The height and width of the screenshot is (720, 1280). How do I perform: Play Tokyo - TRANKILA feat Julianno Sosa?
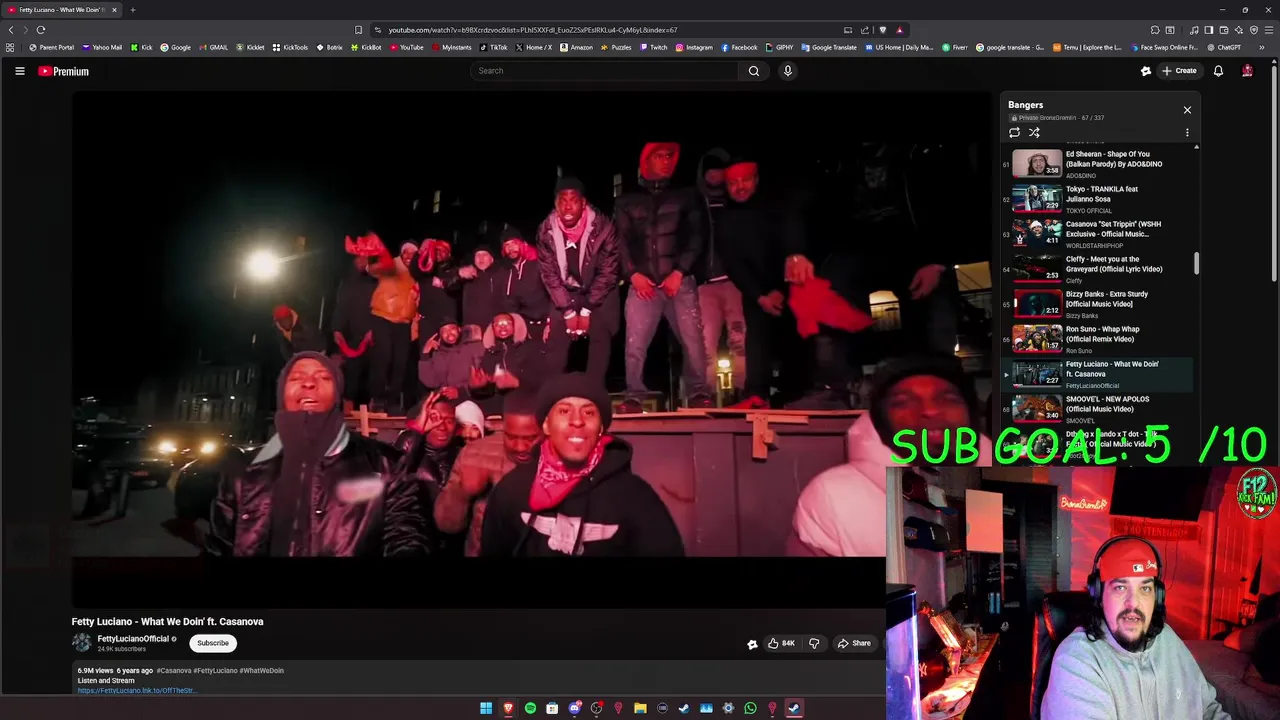click(1098, 198)
